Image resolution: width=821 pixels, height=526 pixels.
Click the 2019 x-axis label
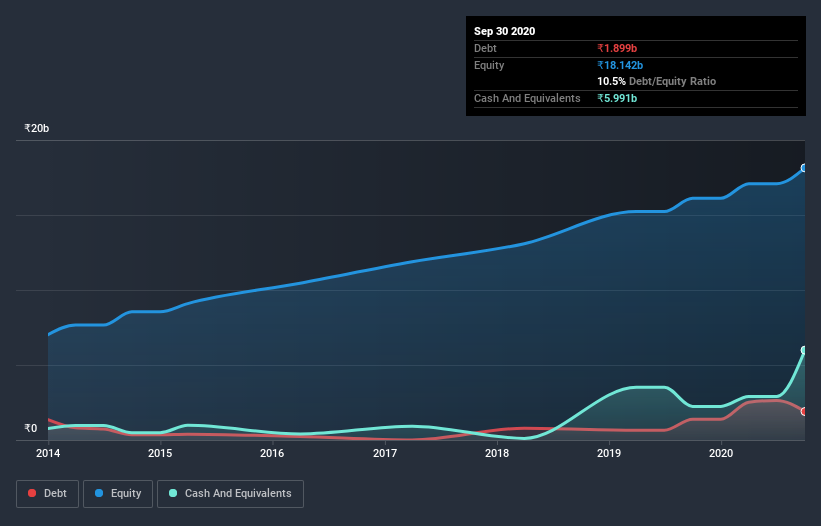click(x=609, y=453)
